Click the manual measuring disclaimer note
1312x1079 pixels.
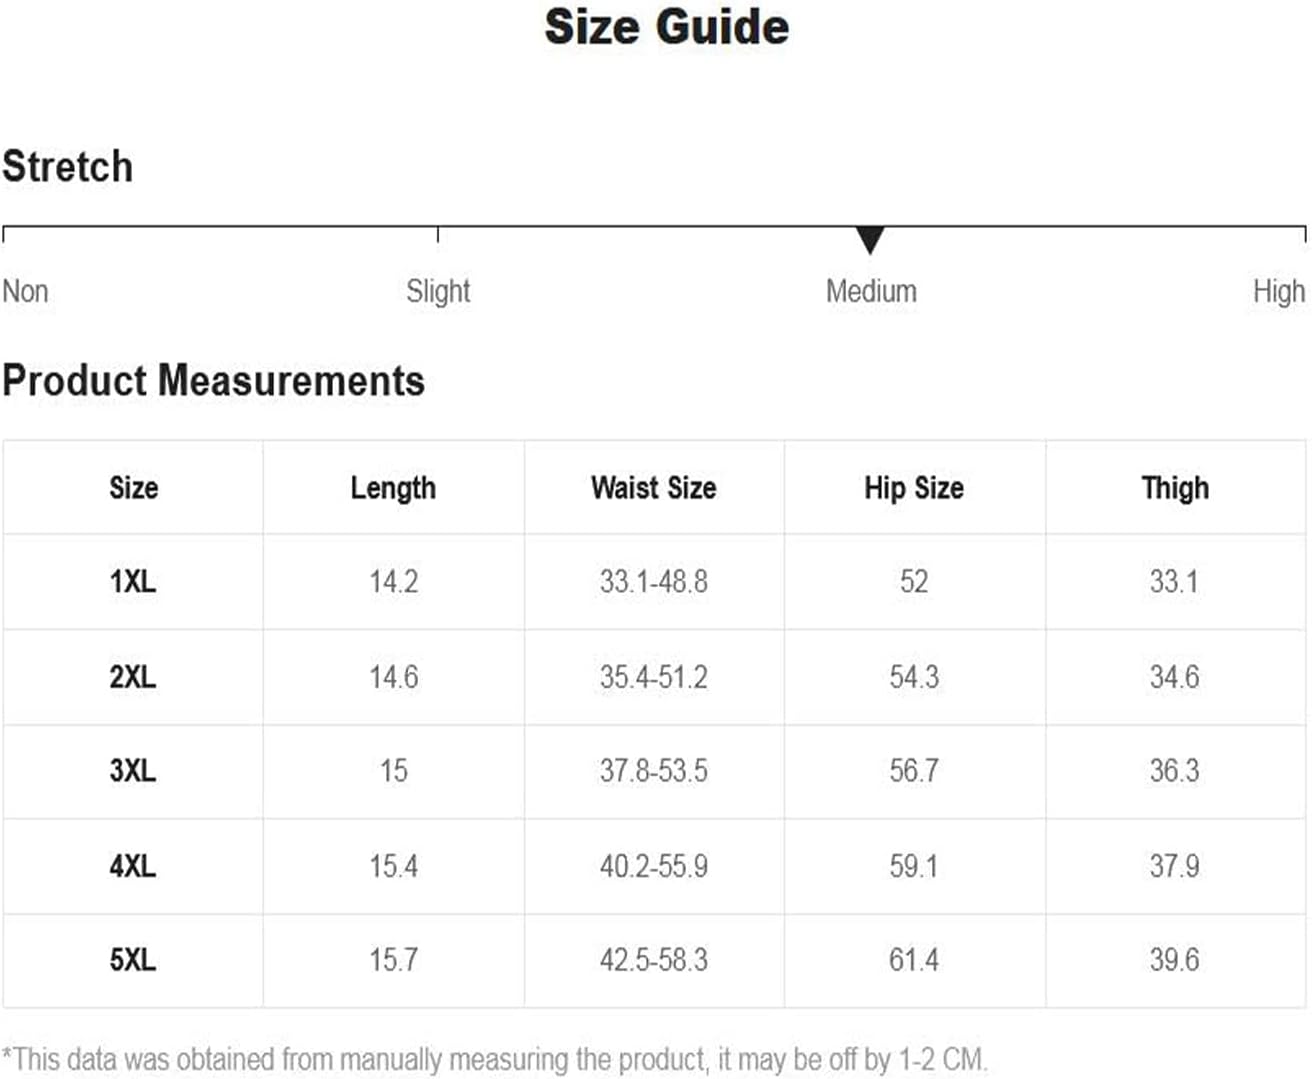point(495,1059)
